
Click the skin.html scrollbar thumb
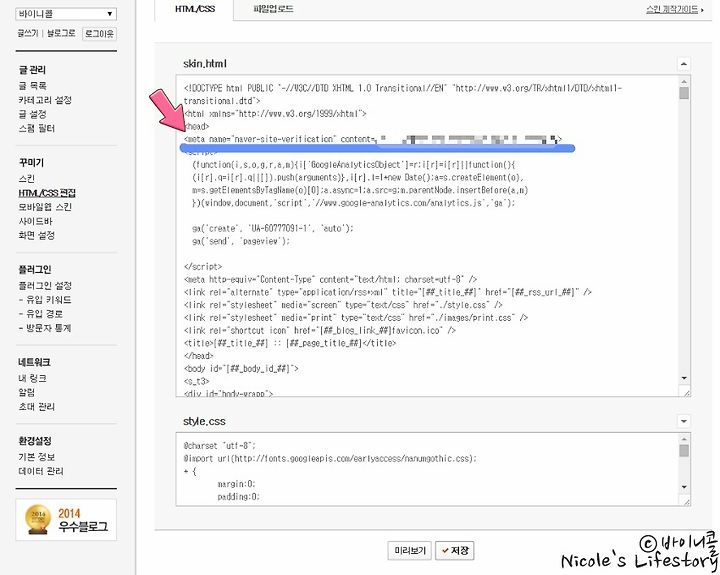click(x=684, y=93)
